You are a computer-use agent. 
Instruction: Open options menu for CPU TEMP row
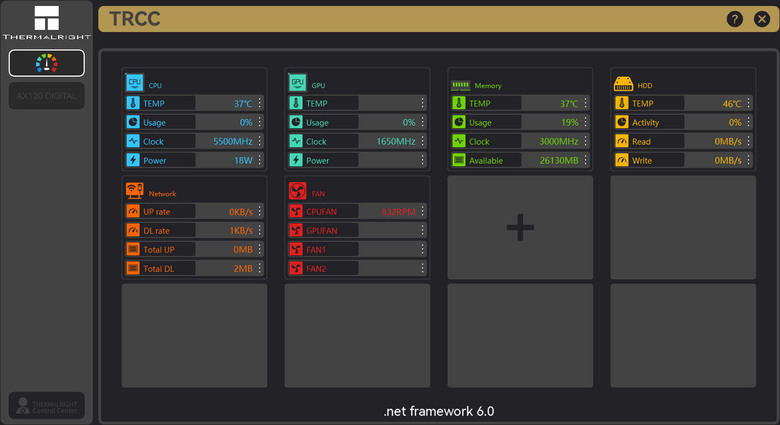pos(260,103)
